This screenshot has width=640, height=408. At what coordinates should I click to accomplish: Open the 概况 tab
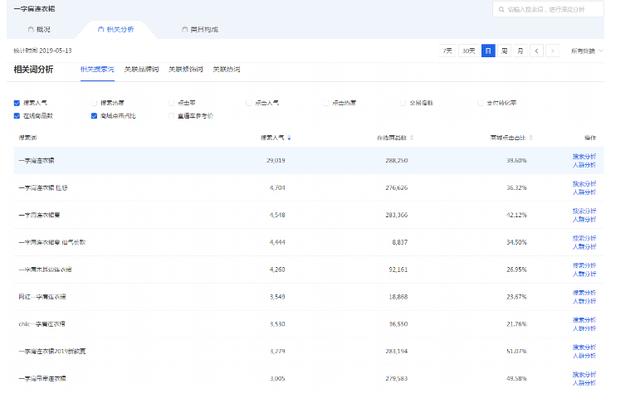click(44, 29)
